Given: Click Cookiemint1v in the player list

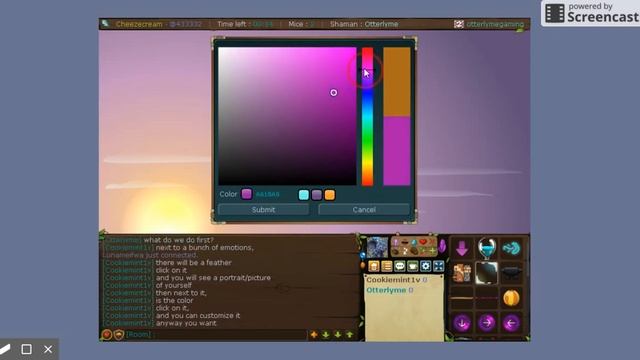Looking at the screenshot, I should click(x=393, y=280).
